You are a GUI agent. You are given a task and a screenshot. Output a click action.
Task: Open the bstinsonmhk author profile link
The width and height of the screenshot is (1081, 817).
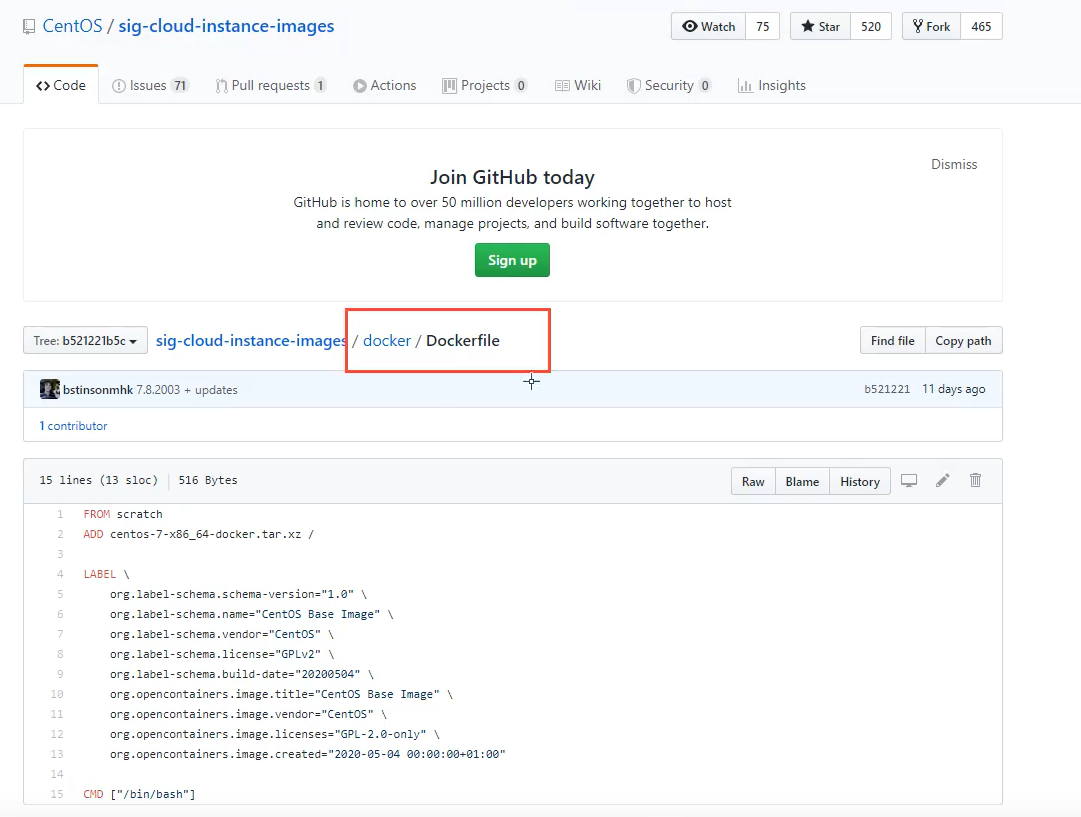98,390
